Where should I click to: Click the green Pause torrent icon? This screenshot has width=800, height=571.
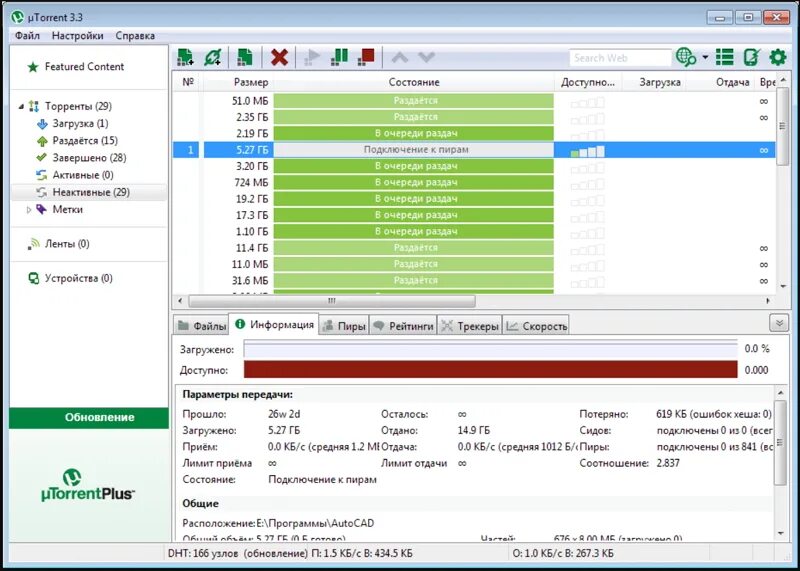(x=339, y=57)
